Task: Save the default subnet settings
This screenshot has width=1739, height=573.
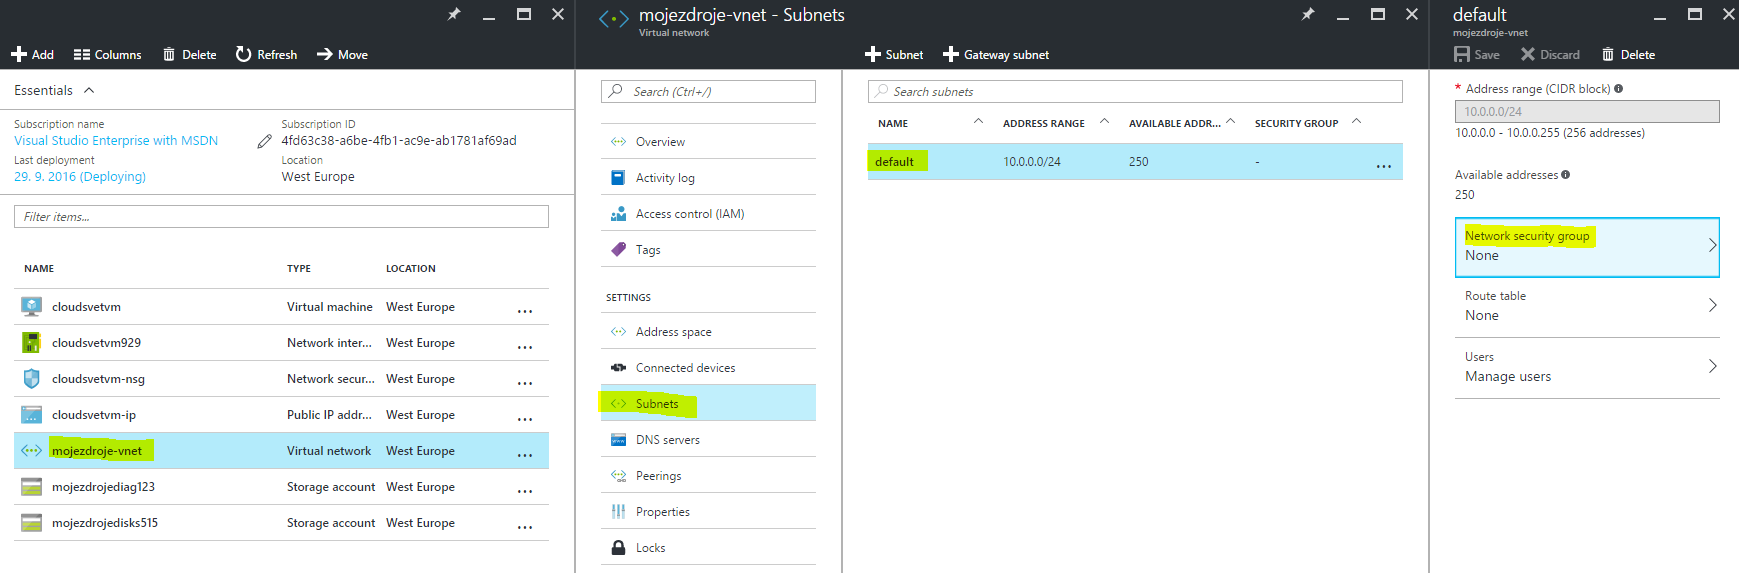Action: click(1477, 54)
